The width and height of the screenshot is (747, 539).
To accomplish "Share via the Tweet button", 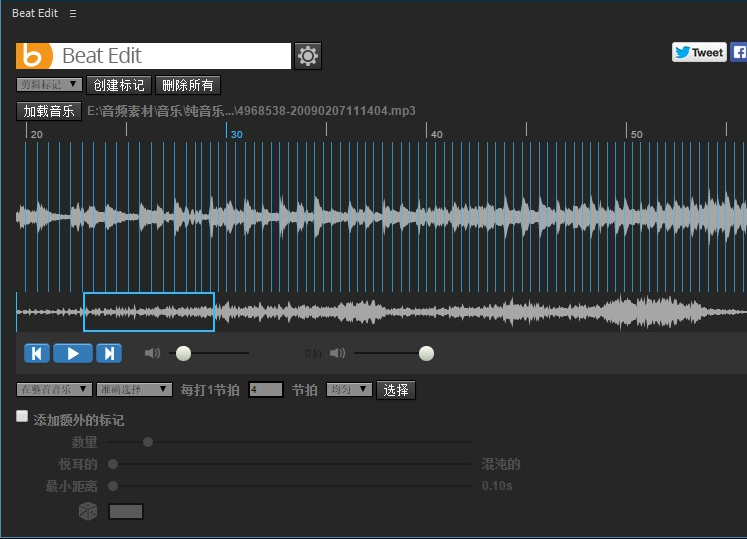I will click(699, 52).
